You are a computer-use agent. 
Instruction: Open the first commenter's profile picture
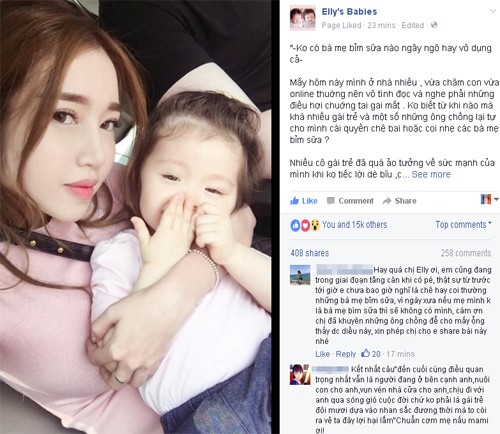click(x=300, y=275)
